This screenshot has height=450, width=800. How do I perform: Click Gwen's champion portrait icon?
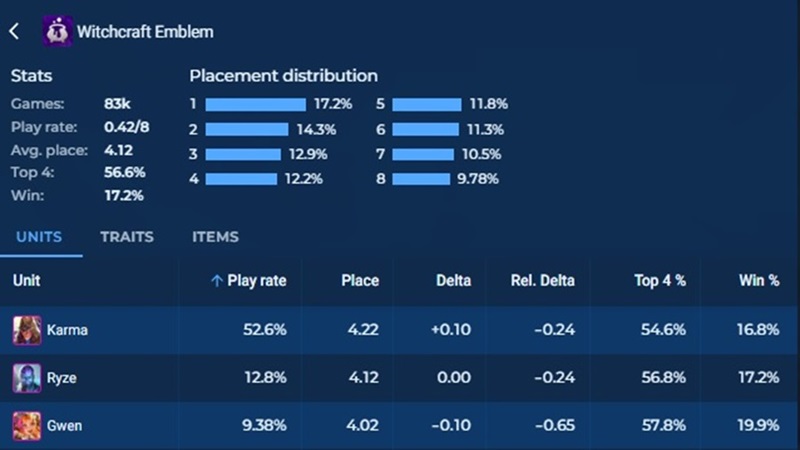tap(27, 426)
